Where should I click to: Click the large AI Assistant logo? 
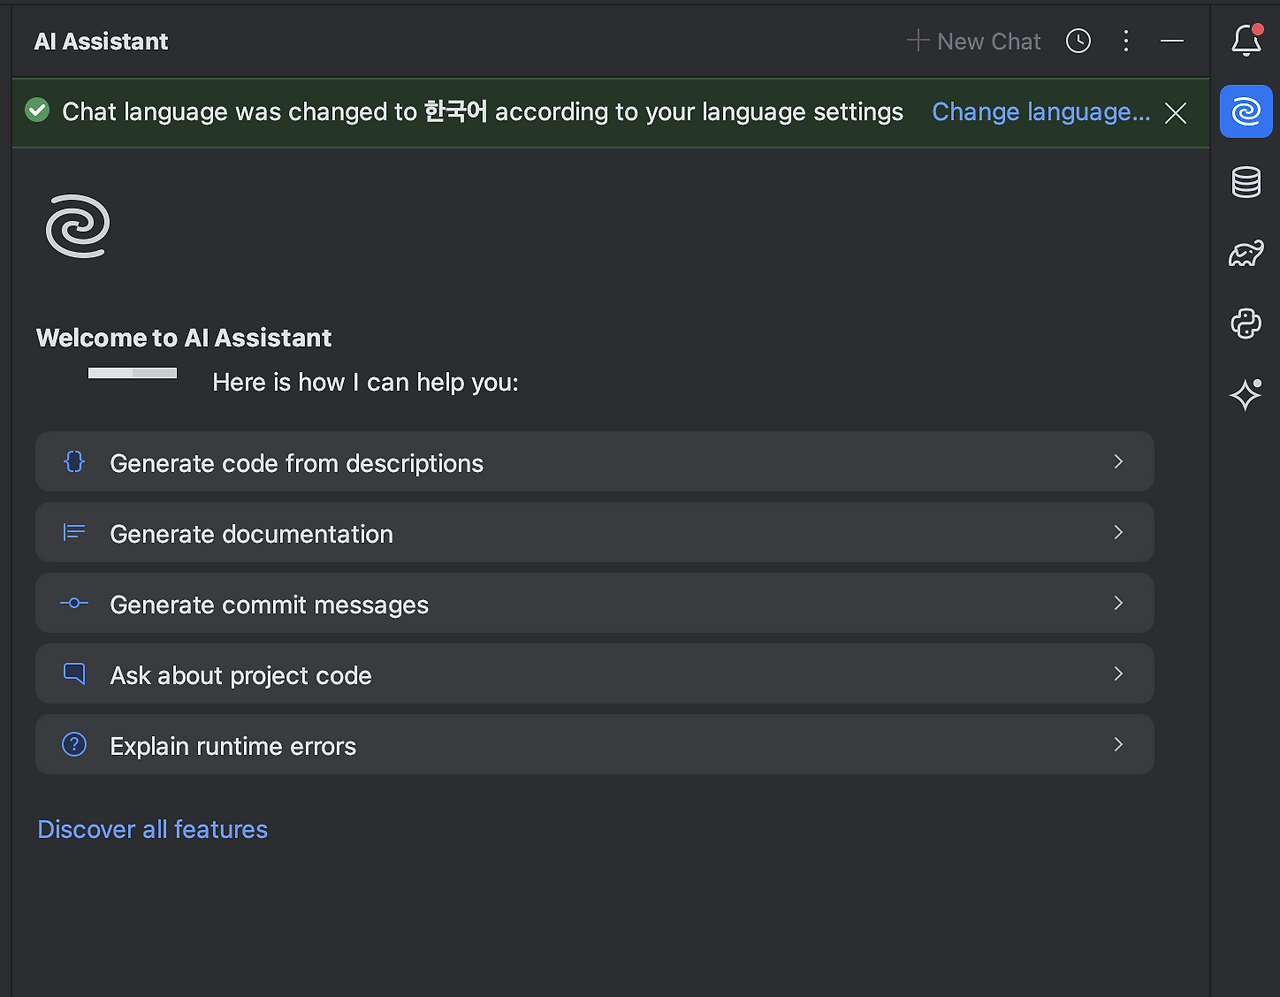tap(78, 226)
